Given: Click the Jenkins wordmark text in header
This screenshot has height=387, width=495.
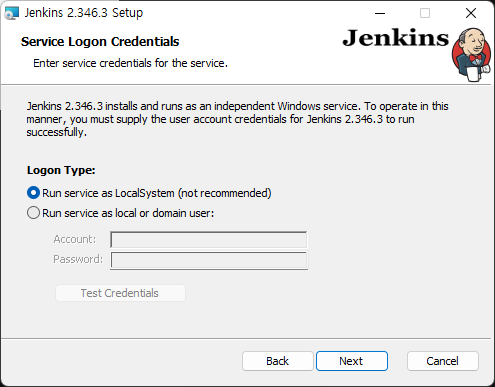Looking at the screenshot, I should (x=396, y=38).
